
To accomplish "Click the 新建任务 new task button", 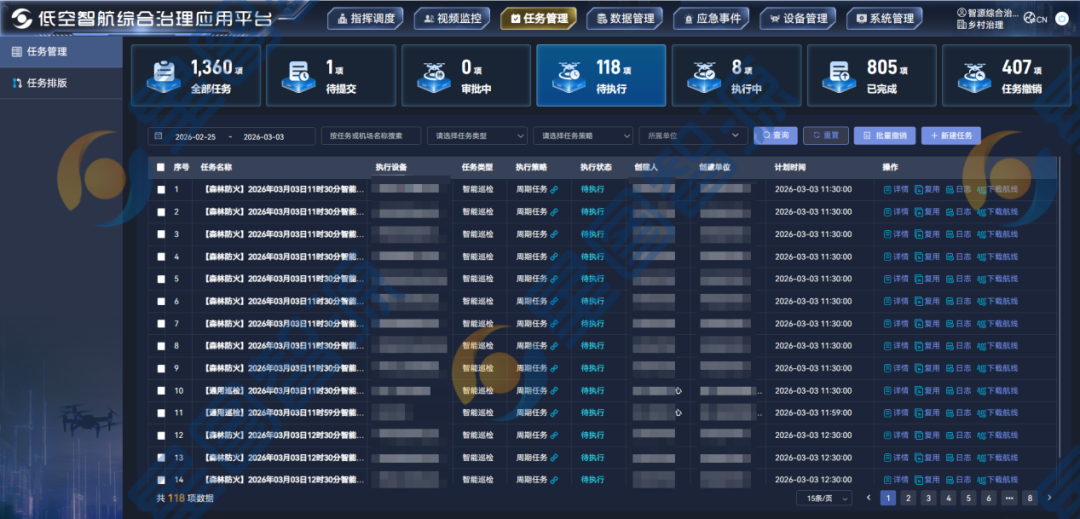I will click(951, 136).
